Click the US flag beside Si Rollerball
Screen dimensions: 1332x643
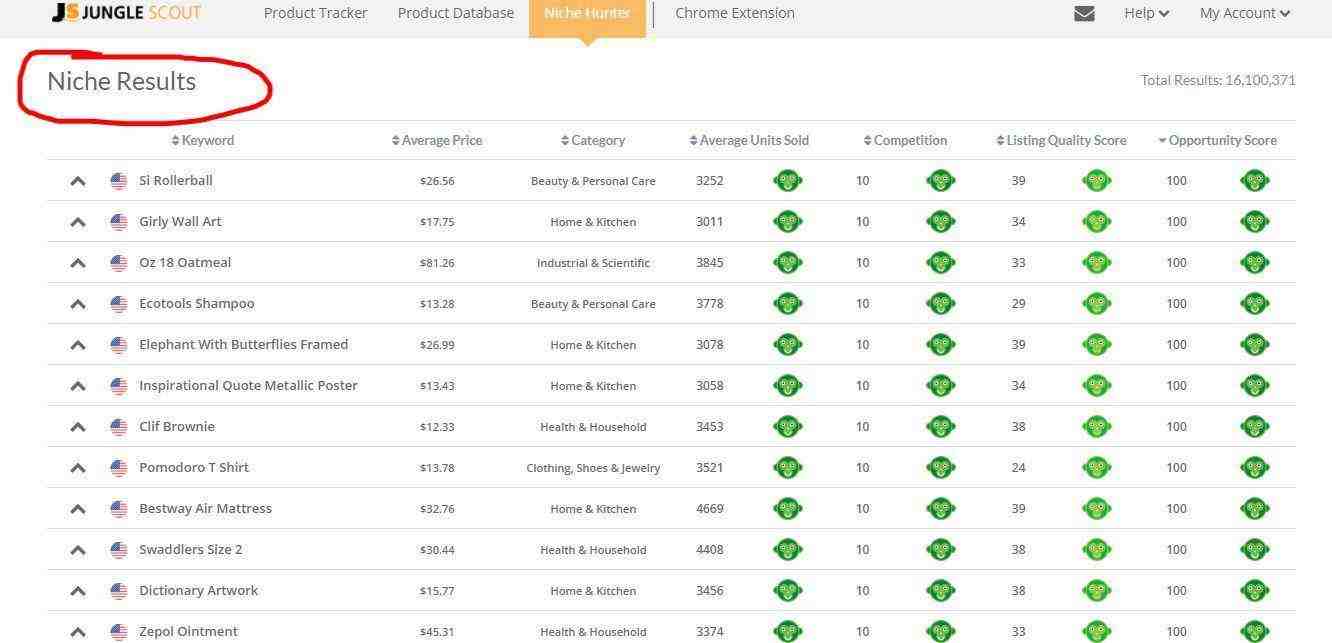119,181
